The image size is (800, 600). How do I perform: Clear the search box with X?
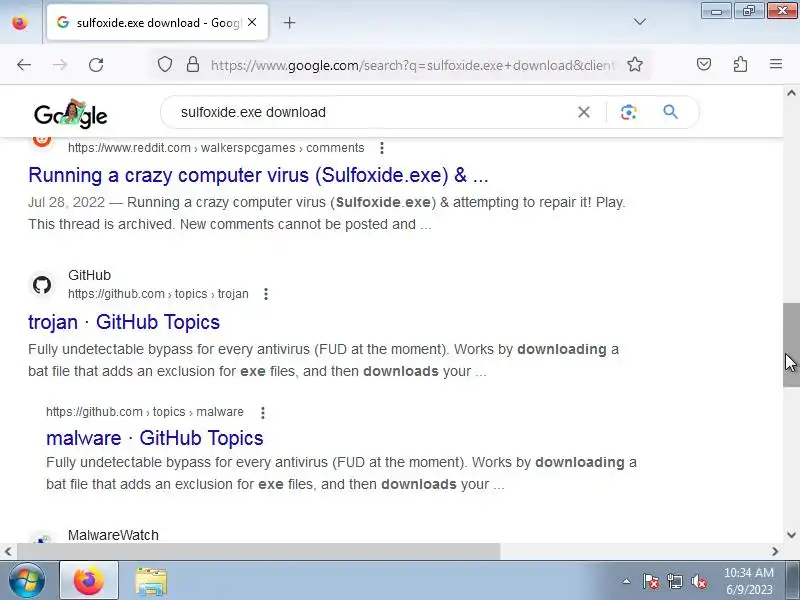[584, 112]
